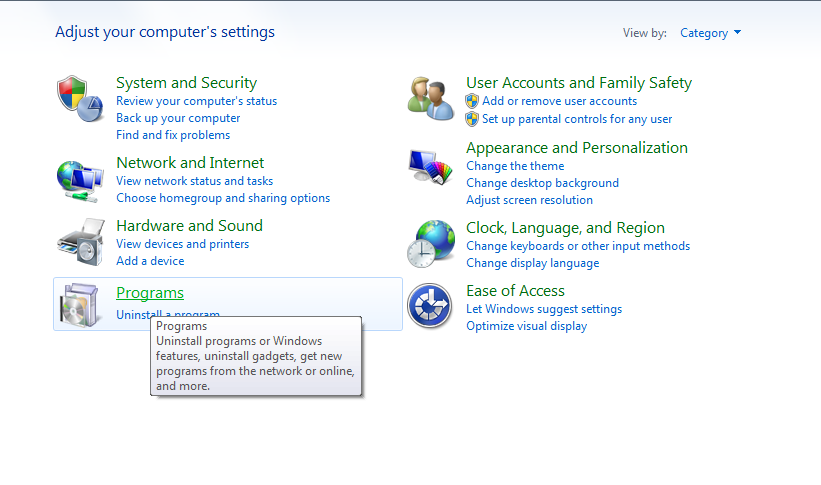821x485 pixels.
Task: Click Let Windows suggest settings
Action: [544, 309]
